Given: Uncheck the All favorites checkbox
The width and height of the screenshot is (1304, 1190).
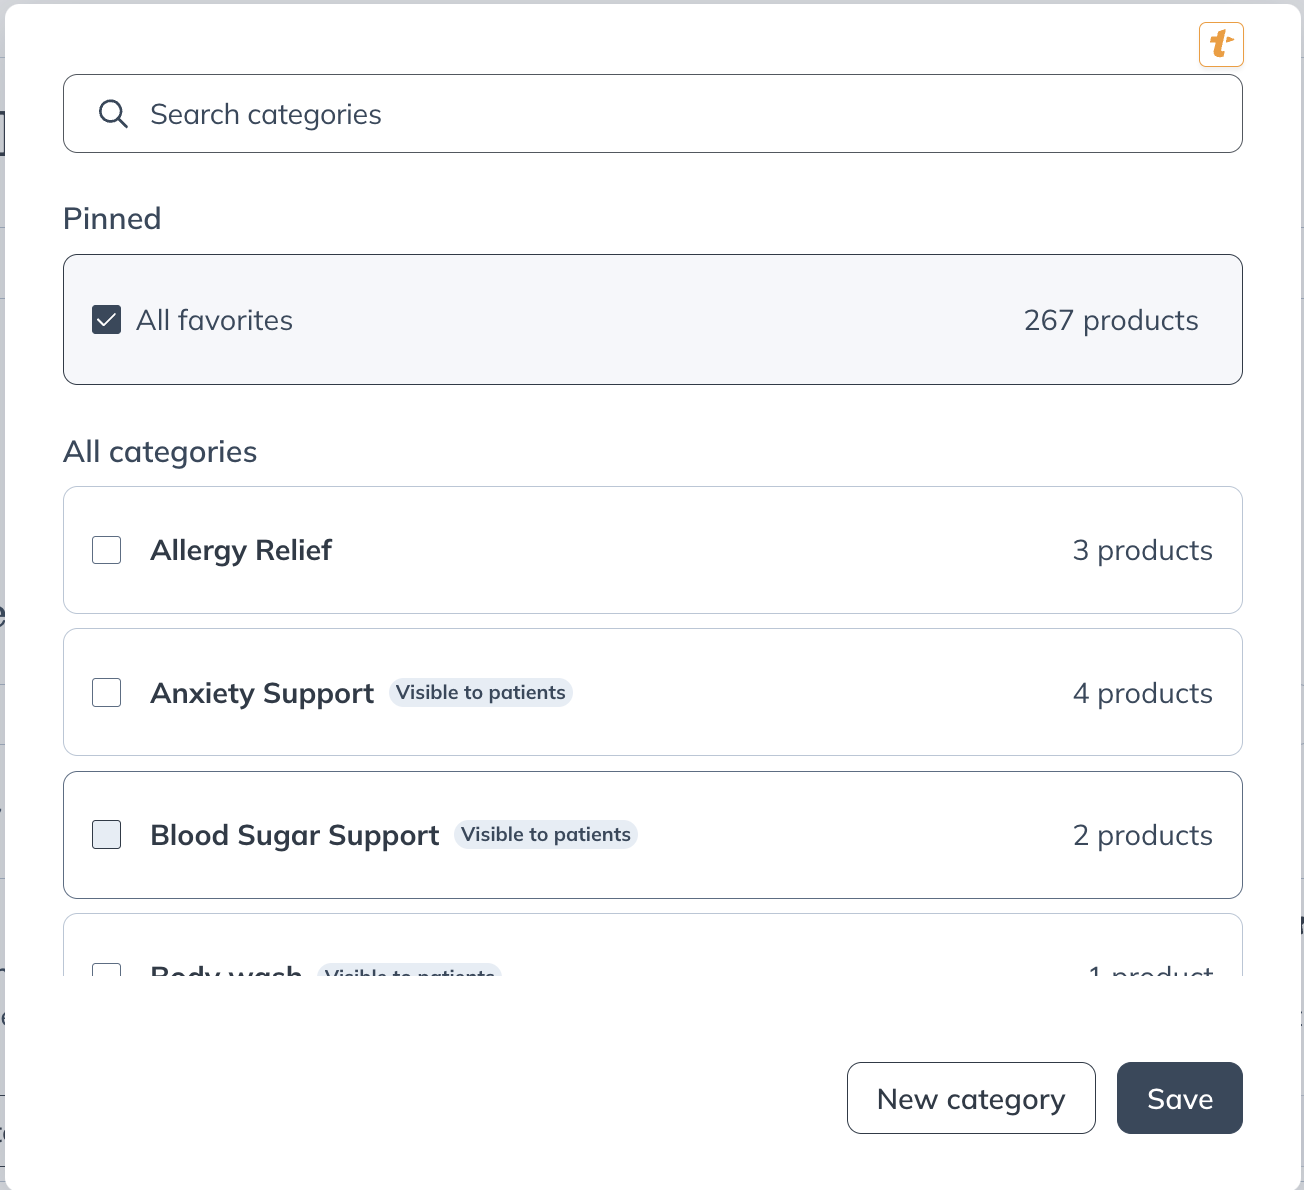Looking at the screenshot, I should (x=107, y=320).
